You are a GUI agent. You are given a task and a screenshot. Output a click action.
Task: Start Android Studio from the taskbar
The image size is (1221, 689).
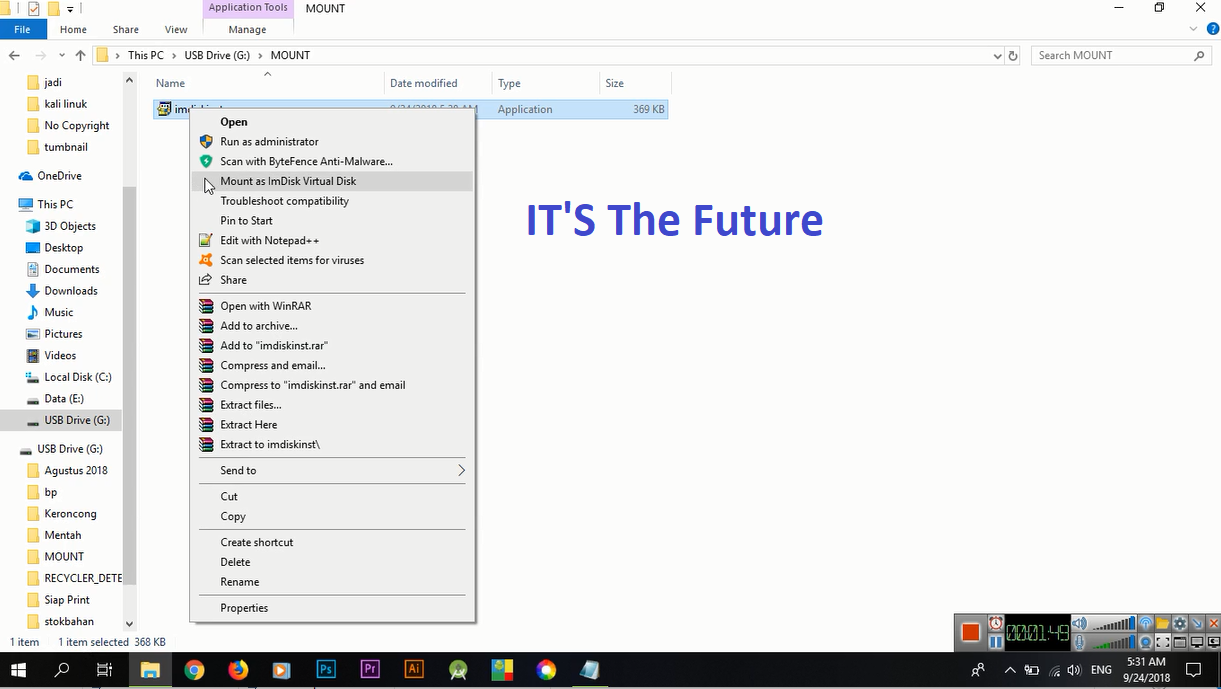point(457,669)
